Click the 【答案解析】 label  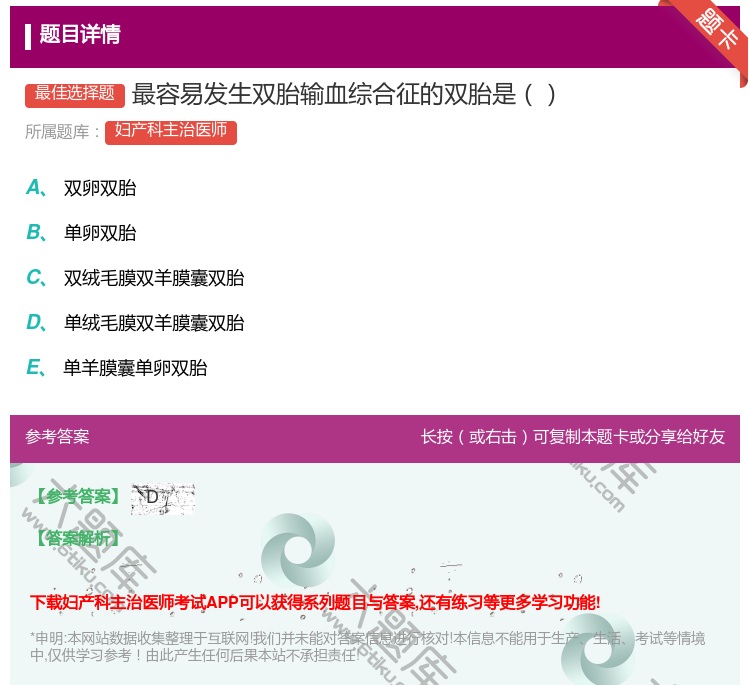(x=79, y=539)
